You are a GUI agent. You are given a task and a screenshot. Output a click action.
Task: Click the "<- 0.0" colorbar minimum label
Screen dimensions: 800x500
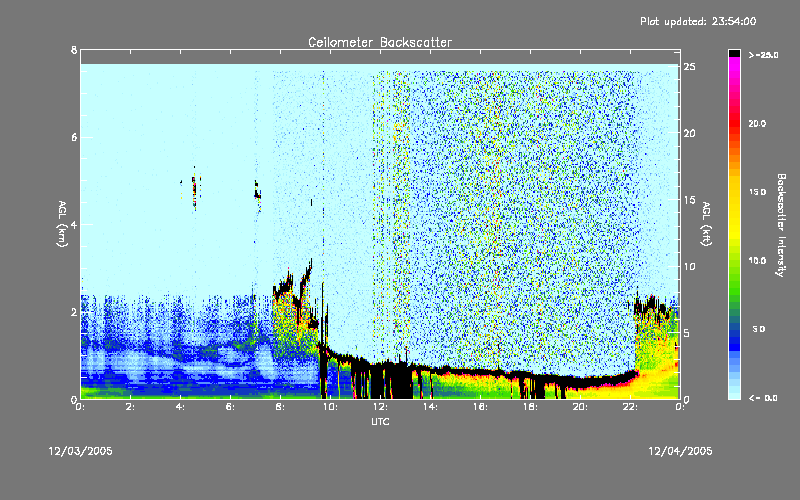(763, 397)
